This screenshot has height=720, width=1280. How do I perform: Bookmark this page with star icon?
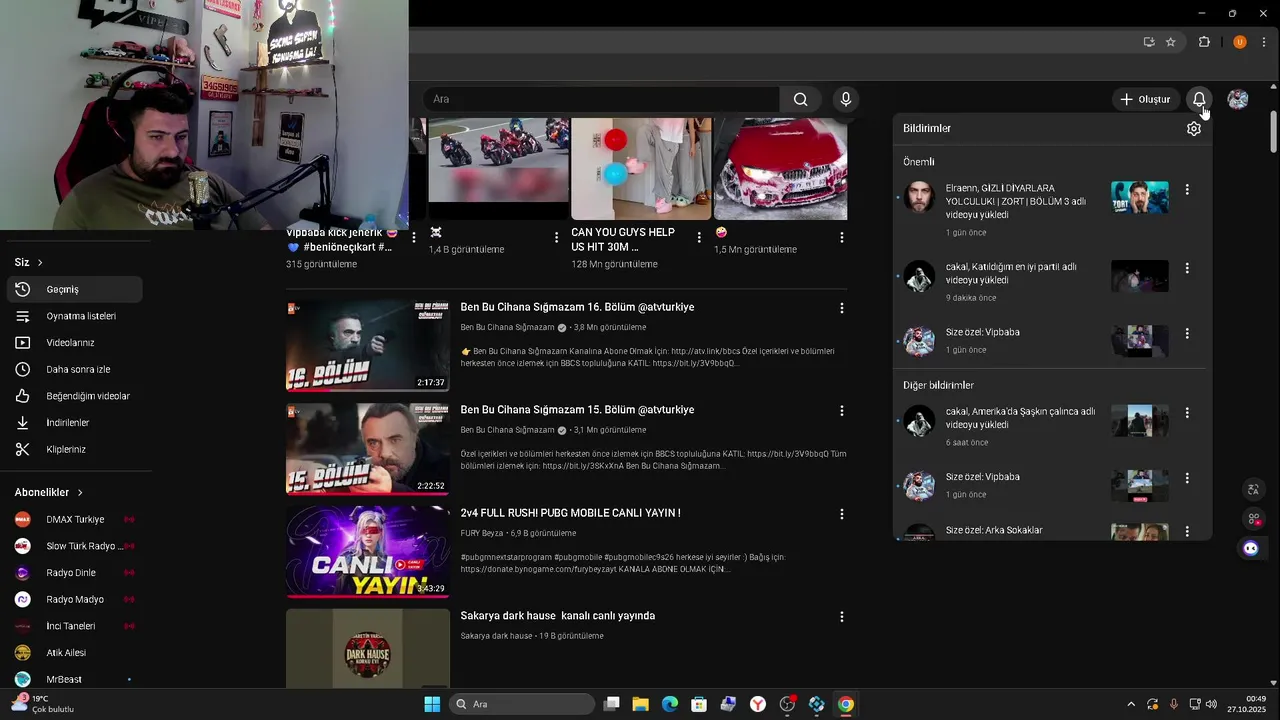tap(1171, 42)
